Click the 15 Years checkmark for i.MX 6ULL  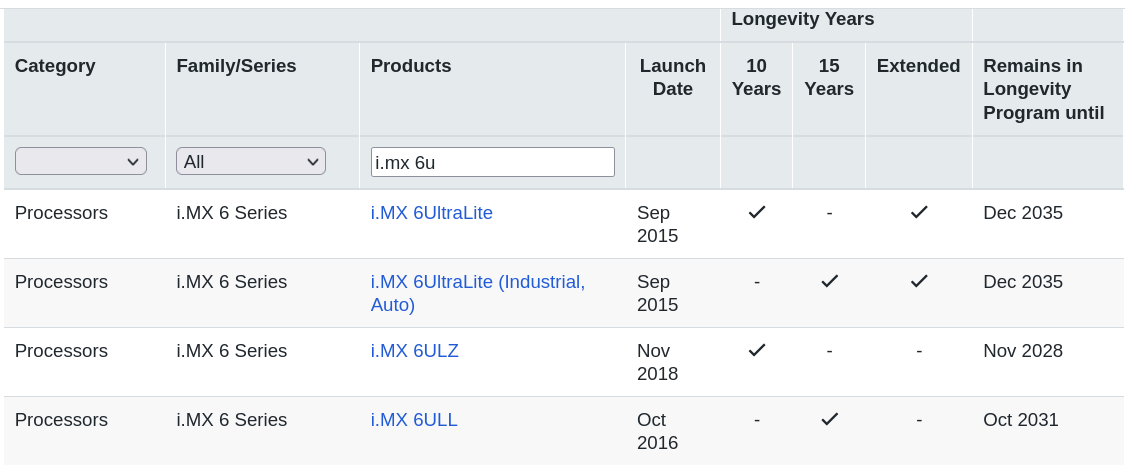(x=829, y=419)
